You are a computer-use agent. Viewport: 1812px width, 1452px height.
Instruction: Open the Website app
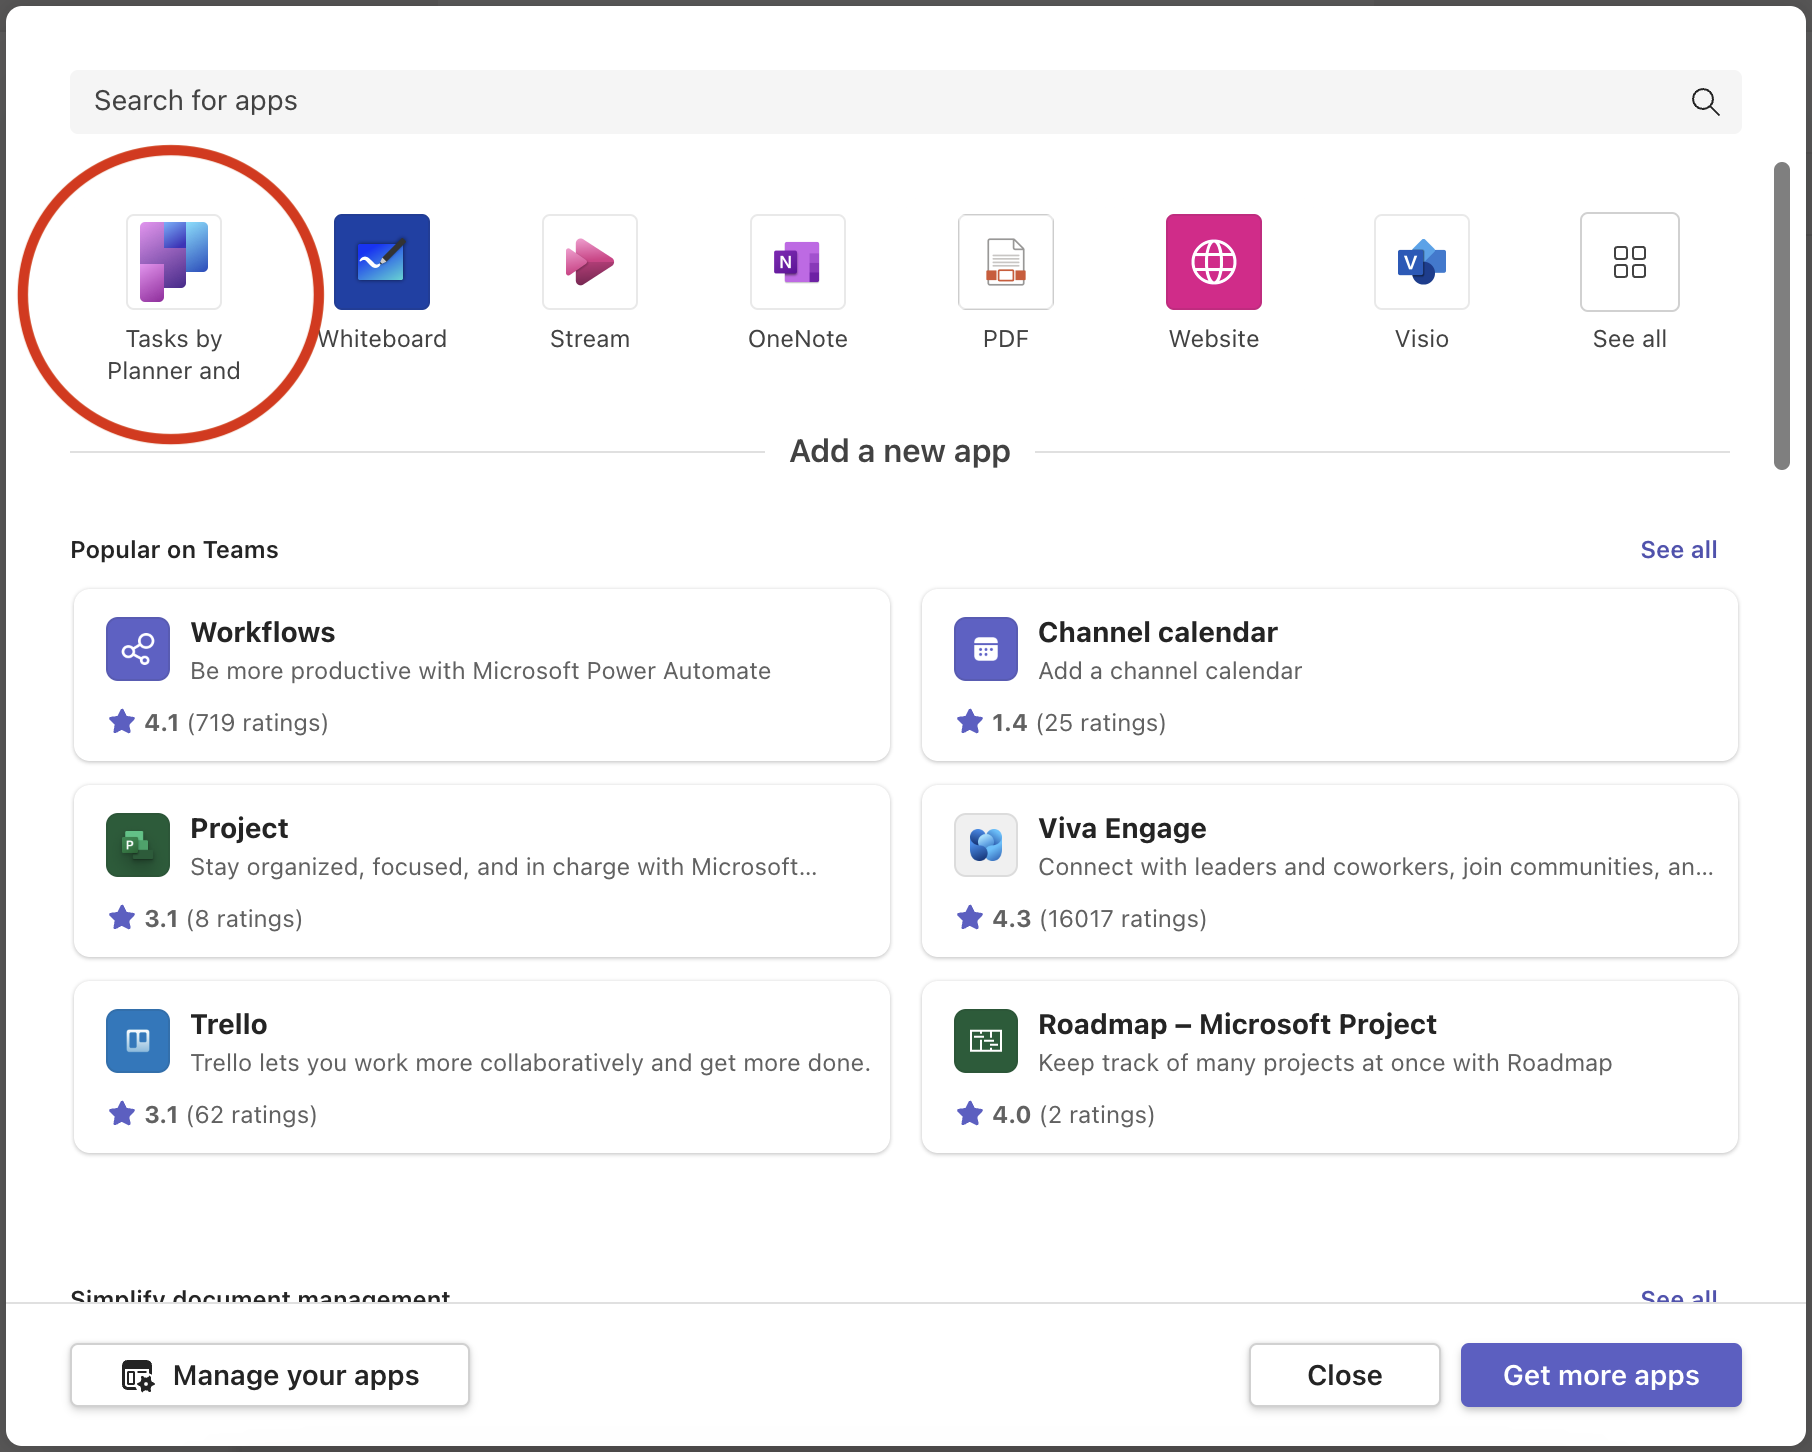click(x=1213, y=262)
